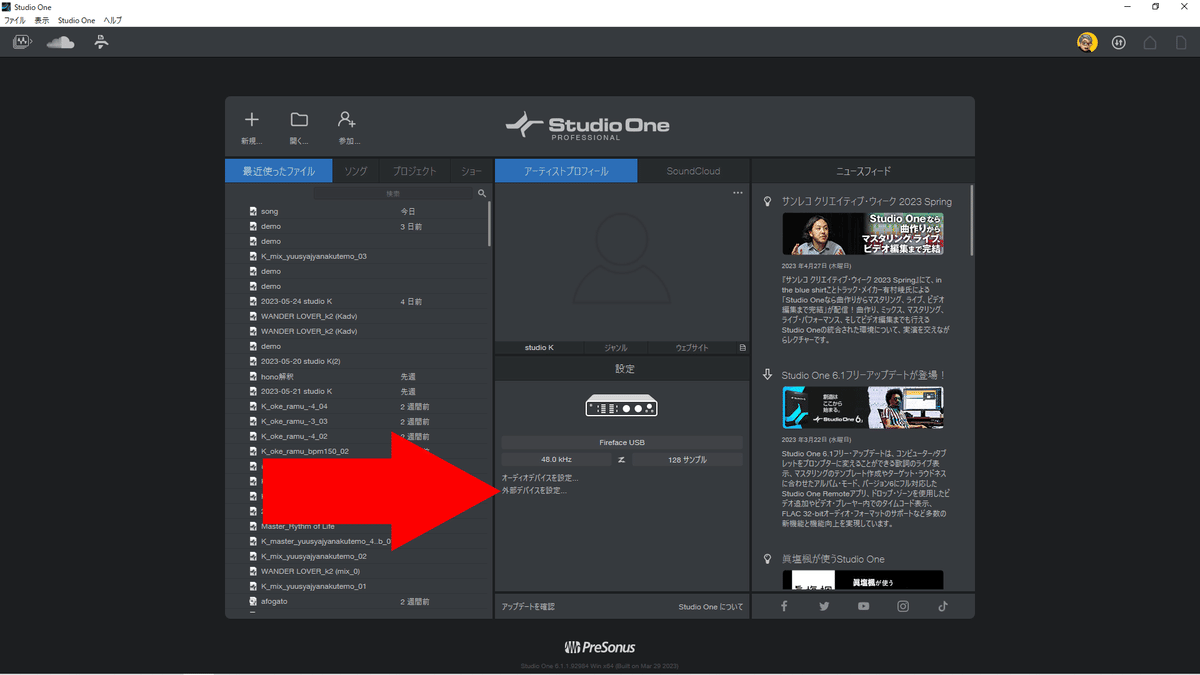Switch to the プロジェクト tab

(415, 171)
